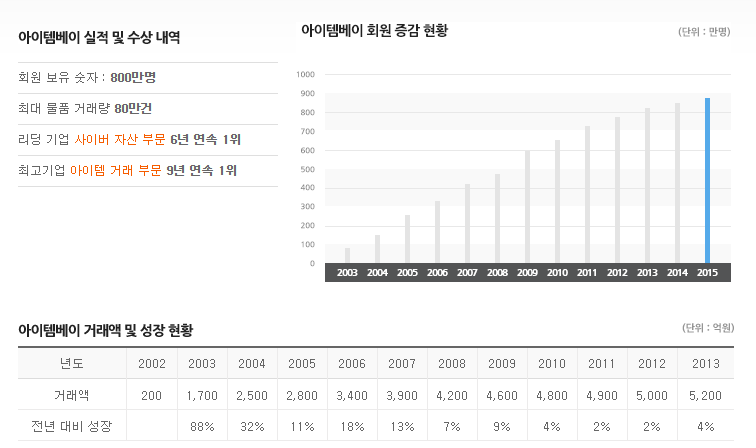Click the 500 y-axis value
The width and height of the screenshot is (756, 448).
point(308,169)
